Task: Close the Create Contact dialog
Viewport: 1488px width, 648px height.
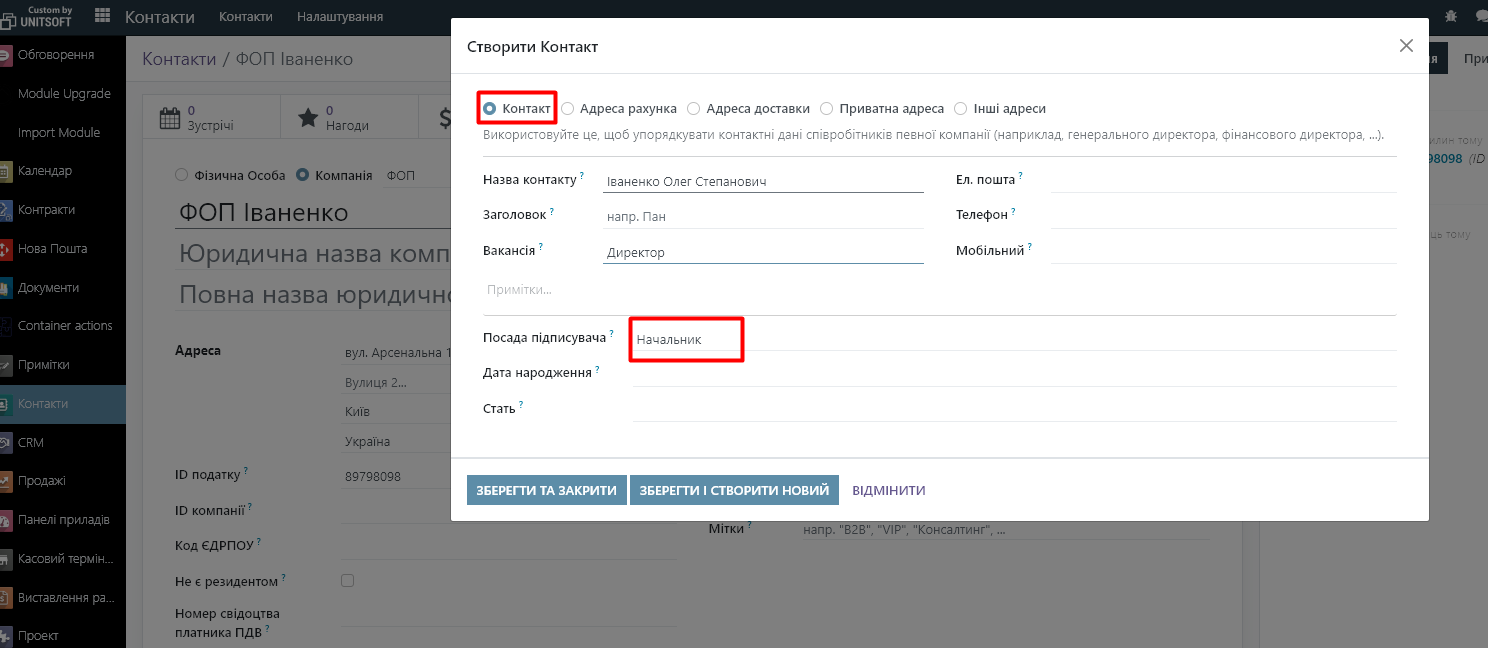Action: pyautogui.click(x=1406, y=46)
